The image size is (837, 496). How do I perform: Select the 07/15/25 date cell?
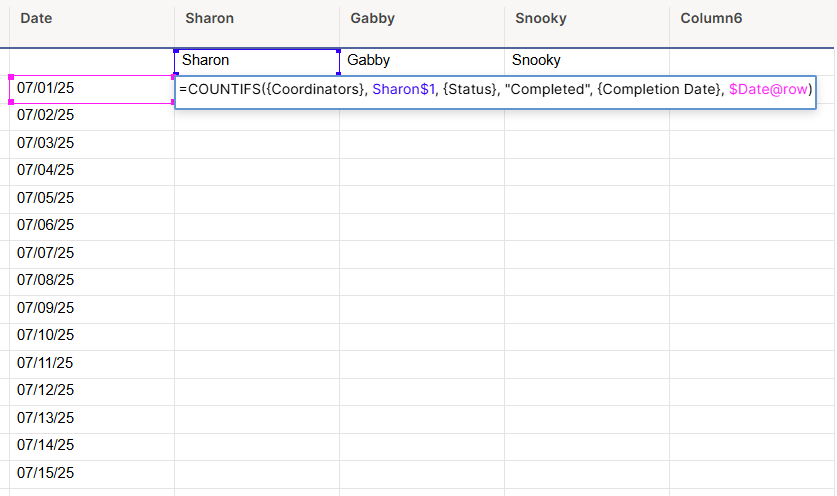pos(92,474)
